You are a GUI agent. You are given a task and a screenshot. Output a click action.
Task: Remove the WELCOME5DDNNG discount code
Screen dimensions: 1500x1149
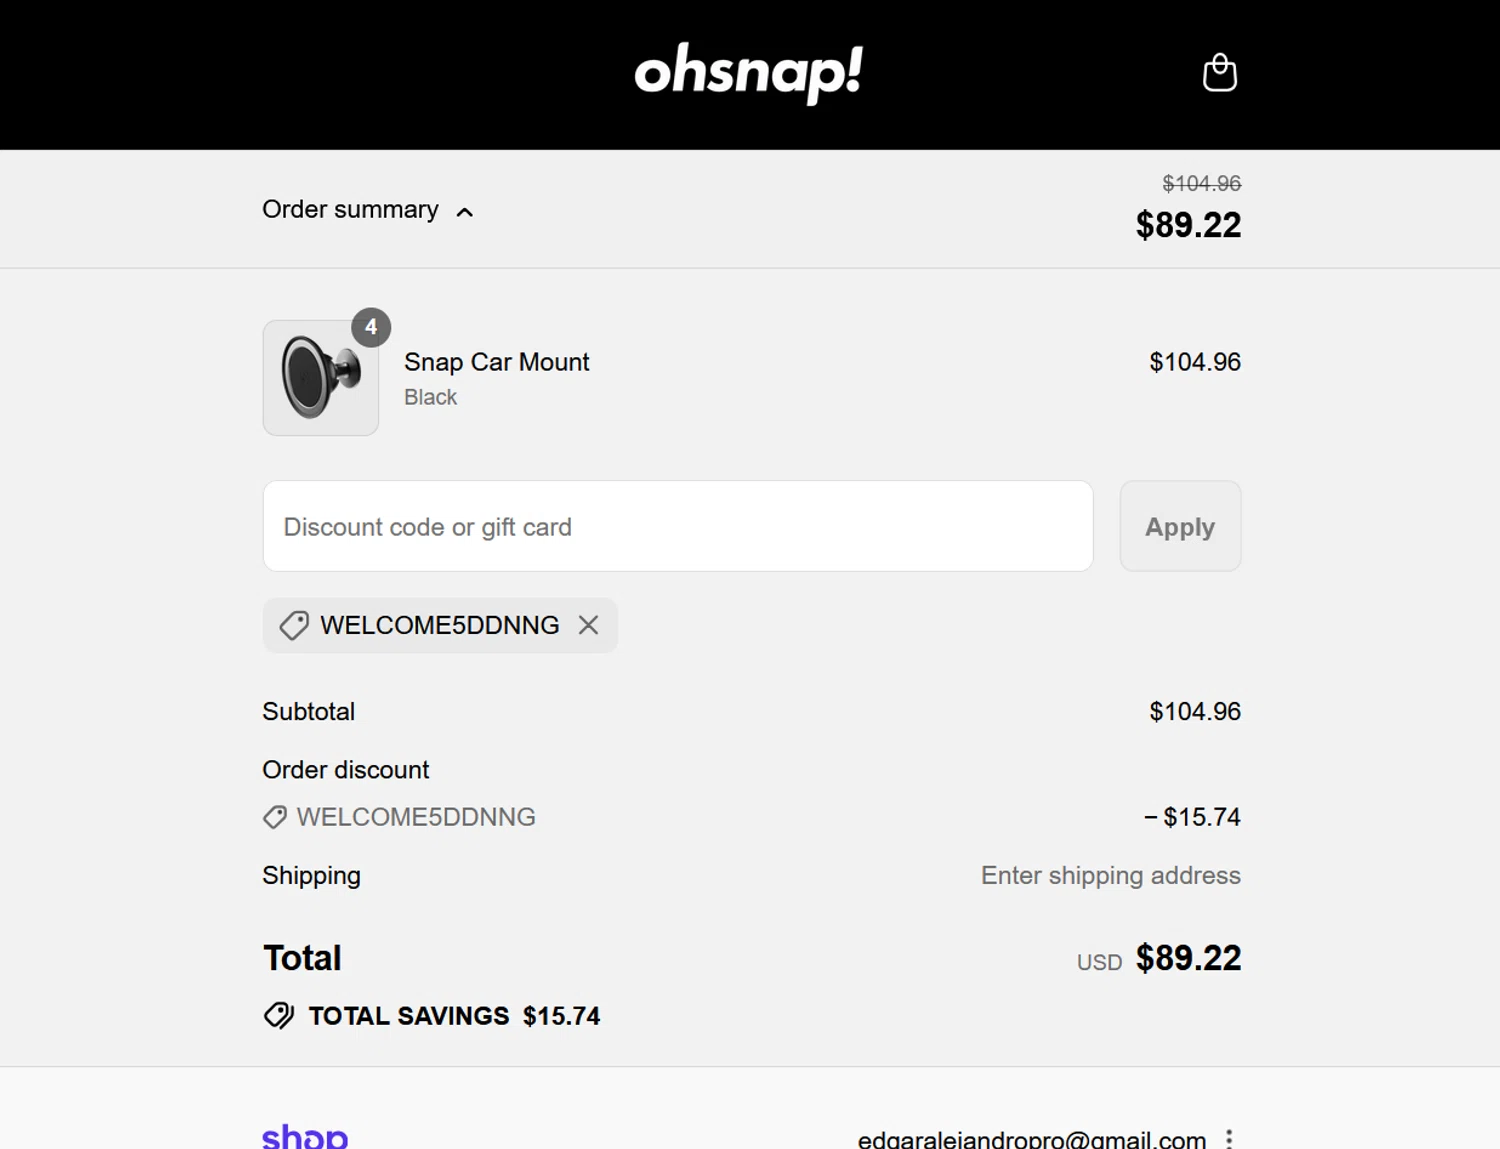point(588,625)
